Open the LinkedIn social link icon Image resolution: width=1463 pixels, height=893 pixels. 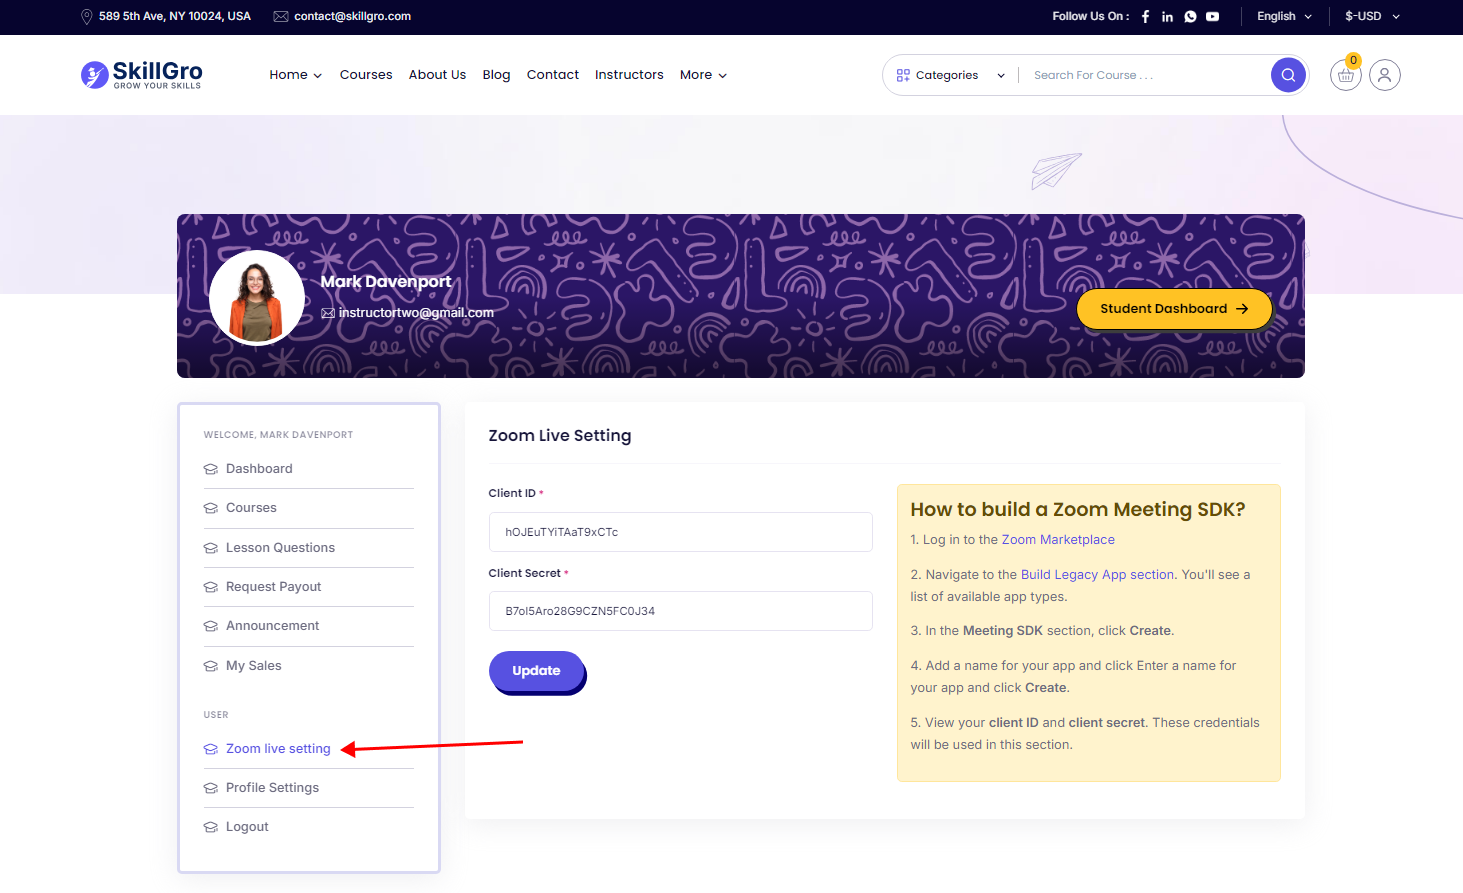tap(1167, 16)
